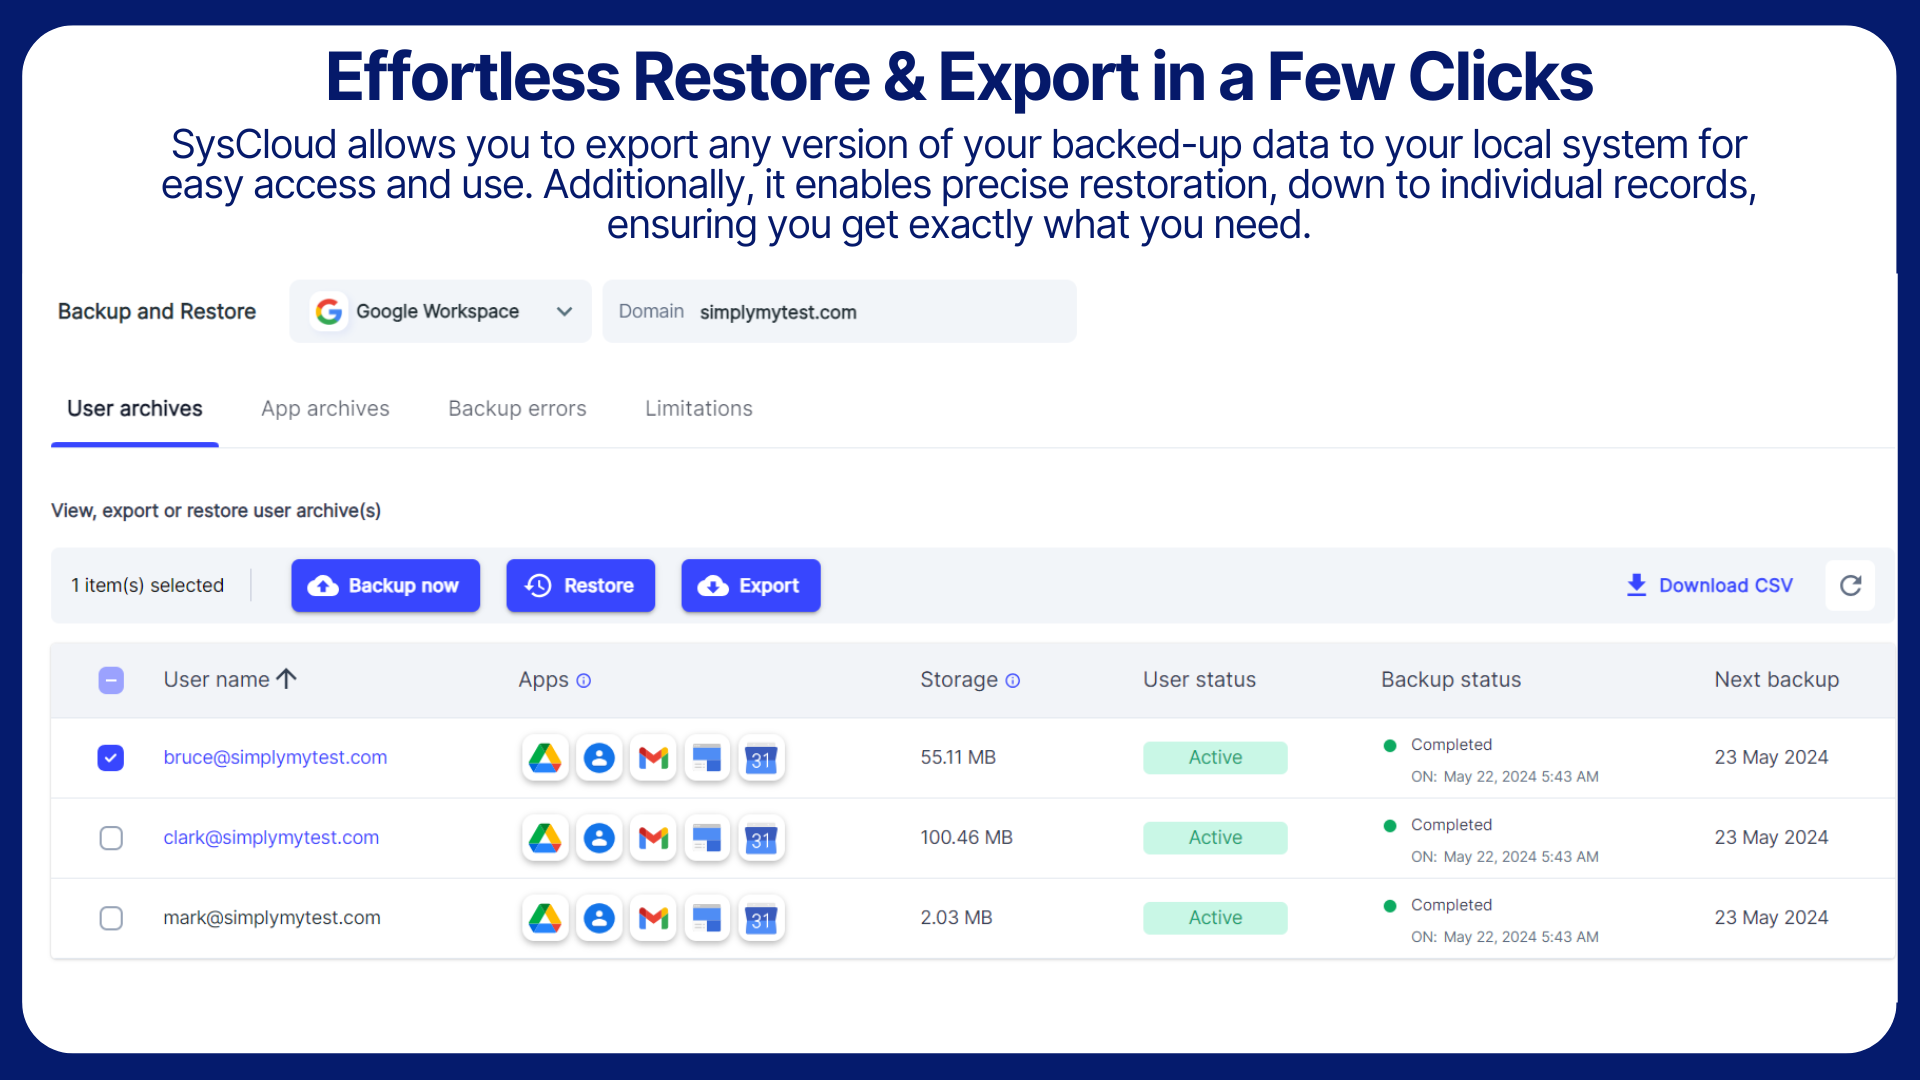1920x1080 pixels.
Task: Toggle the select-all checkbox in the header
Action: pos(111,680)
